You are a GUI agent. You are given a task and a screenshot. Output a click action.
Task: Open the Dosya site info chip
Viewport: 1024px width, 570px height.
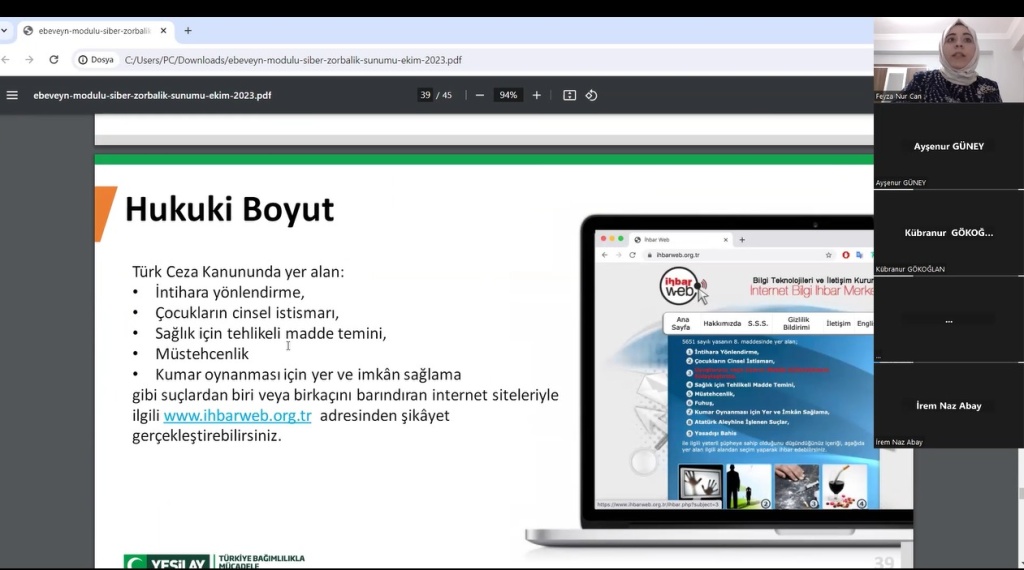click(95, 60)
